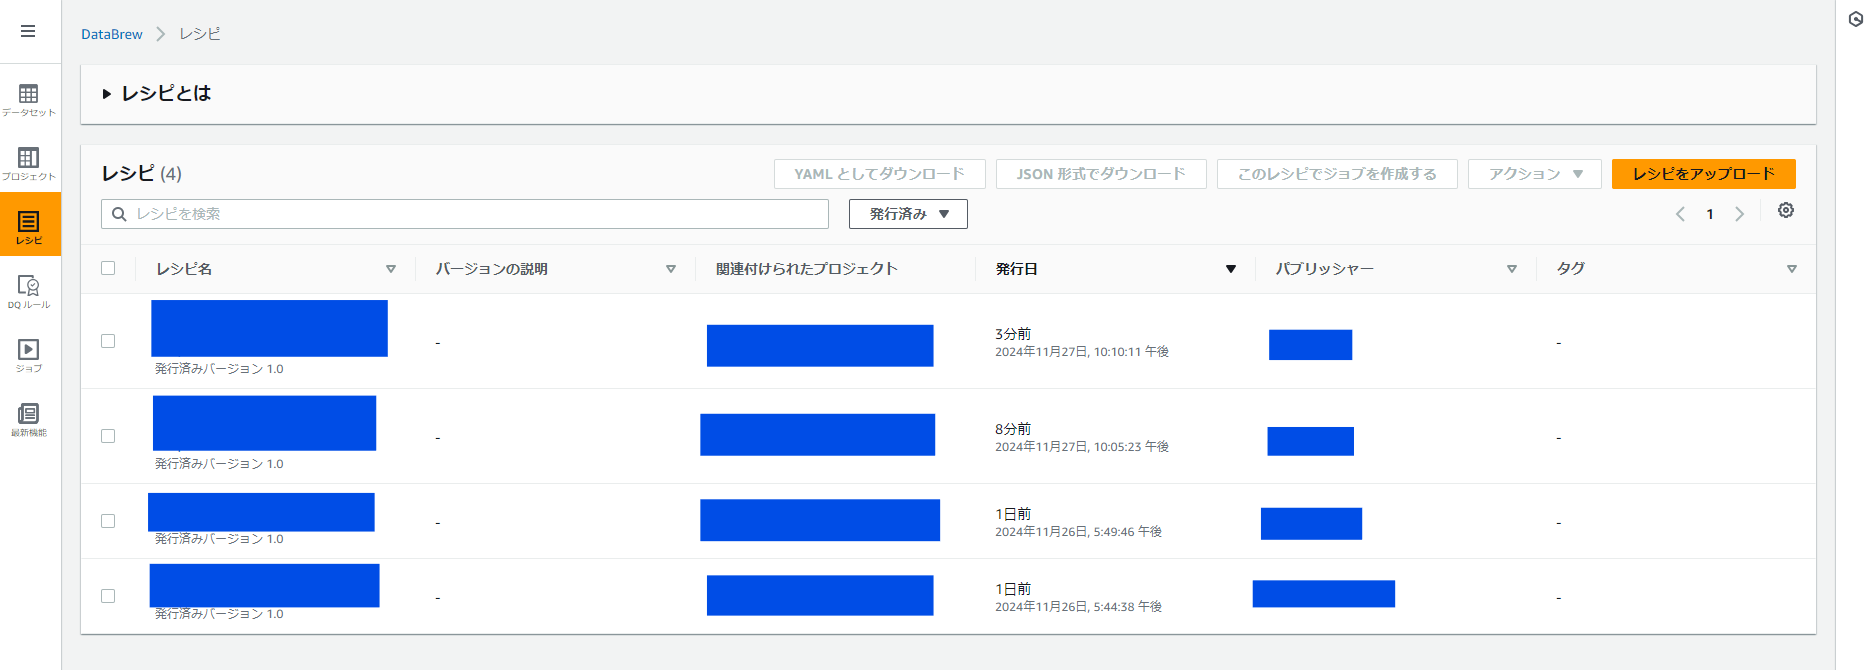Image resolution: width=1873 pixels, height=670 pixels.
Task: Sort by タグ column arrow
Action: click(x=1792, y=269)
